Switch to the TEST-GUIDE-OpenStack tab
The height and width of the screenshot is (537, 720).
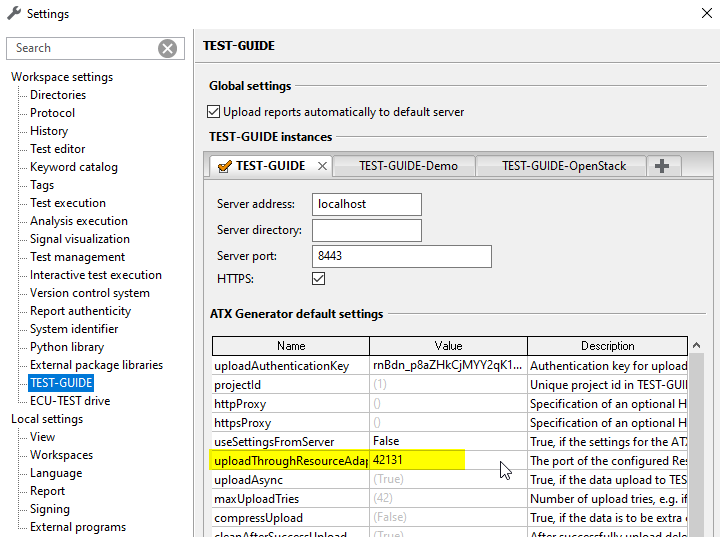pos(563,166)
